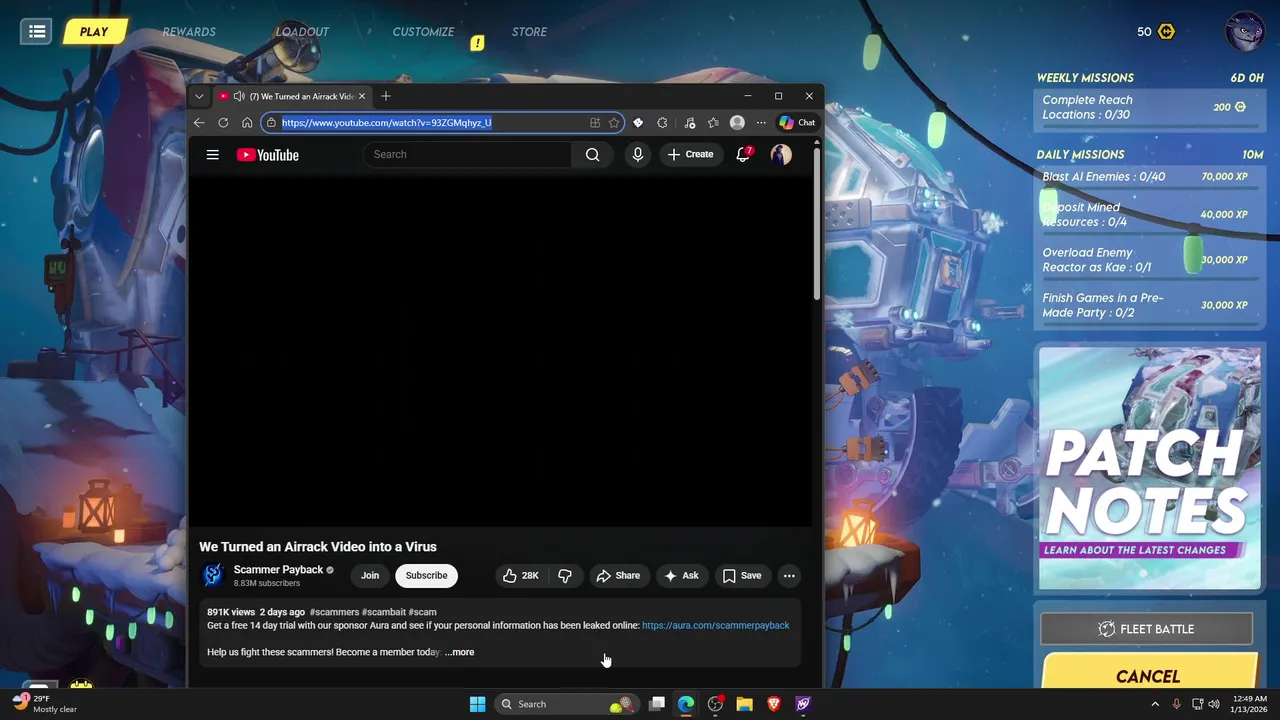Switch to the LOADOUT tab in the game
1280x720 pixels.
[302, 32]
